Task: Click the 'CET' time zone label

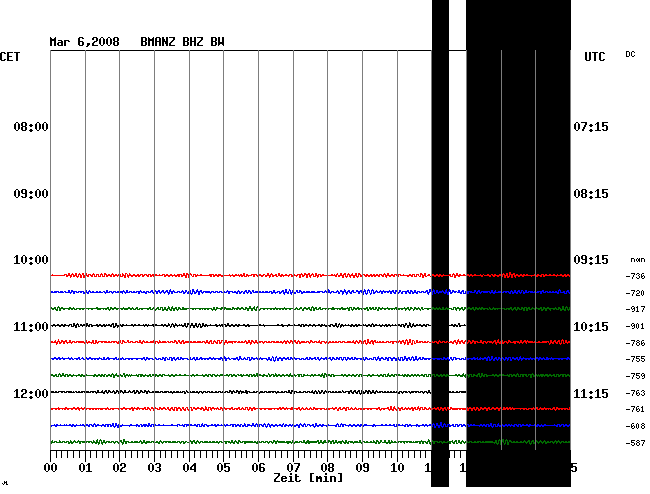Action: tap(10, 57)
